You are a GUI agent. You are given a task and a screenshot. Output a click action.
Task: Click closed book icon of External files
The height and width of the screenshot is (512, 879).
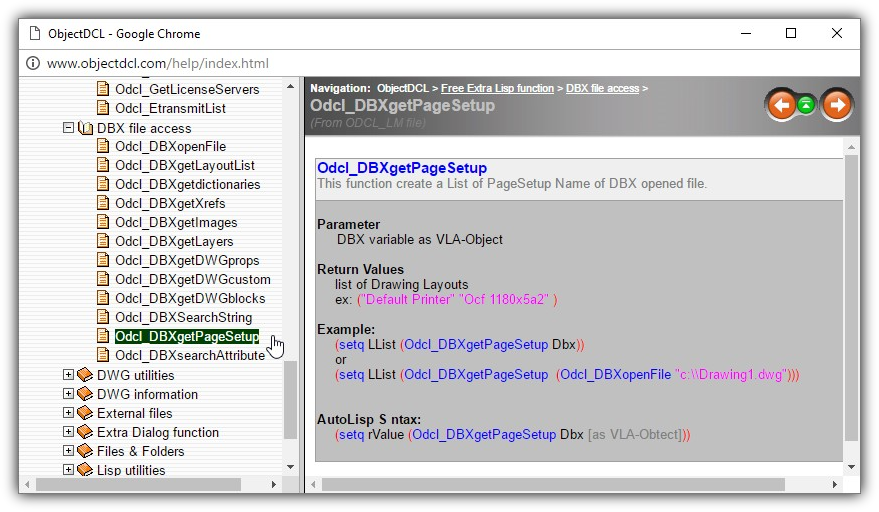coord(85,413)
